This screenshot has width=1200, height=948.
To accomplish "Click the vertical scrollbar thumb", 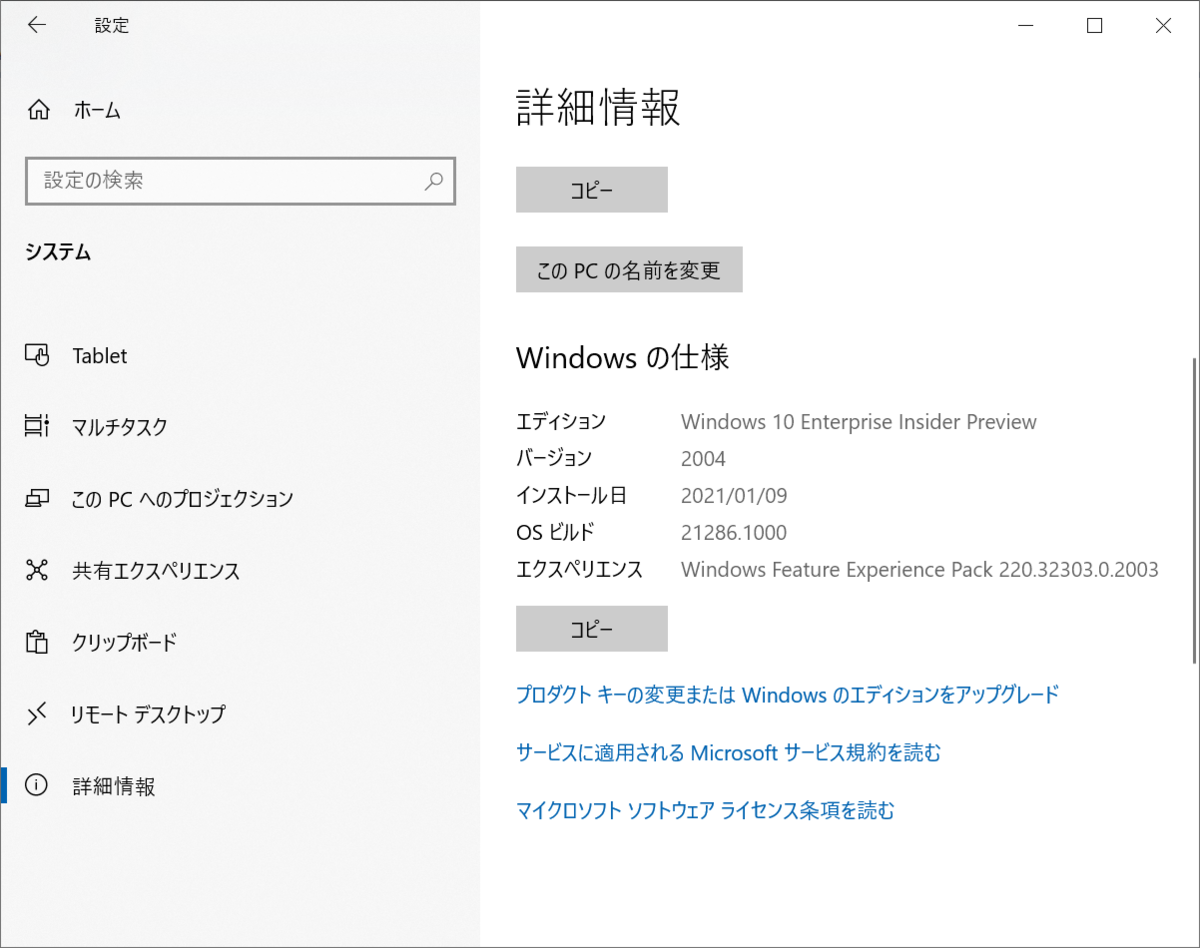I will [x=1194, y=510].
